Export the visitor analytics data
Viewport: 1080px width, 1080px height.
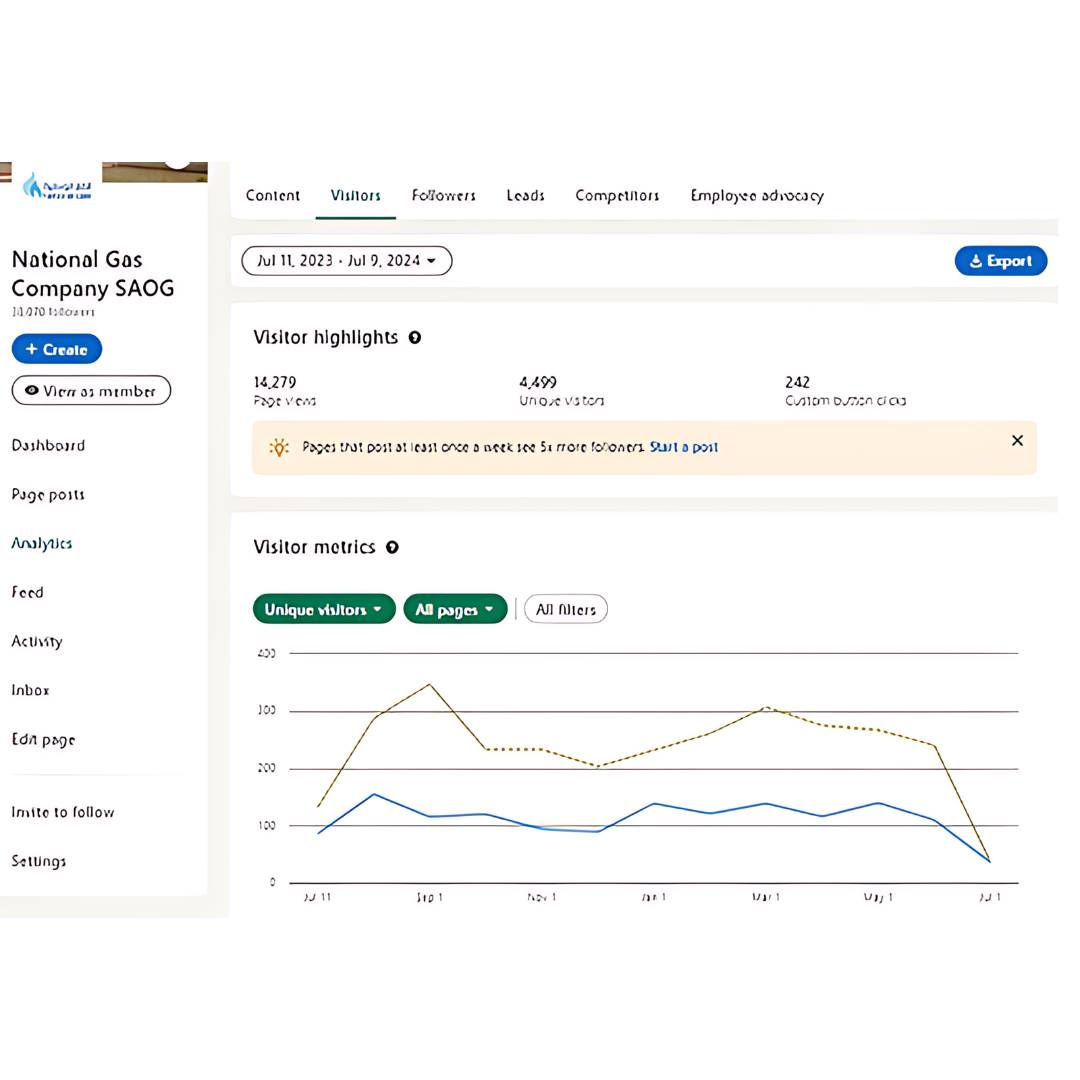[1000, 261]
